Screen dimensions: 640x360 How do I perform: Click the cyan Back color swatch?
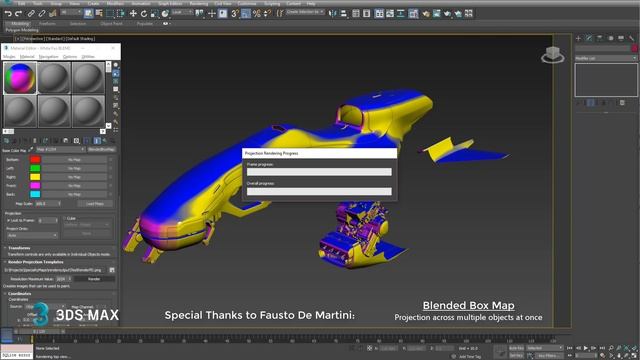(x=35, y=194)
